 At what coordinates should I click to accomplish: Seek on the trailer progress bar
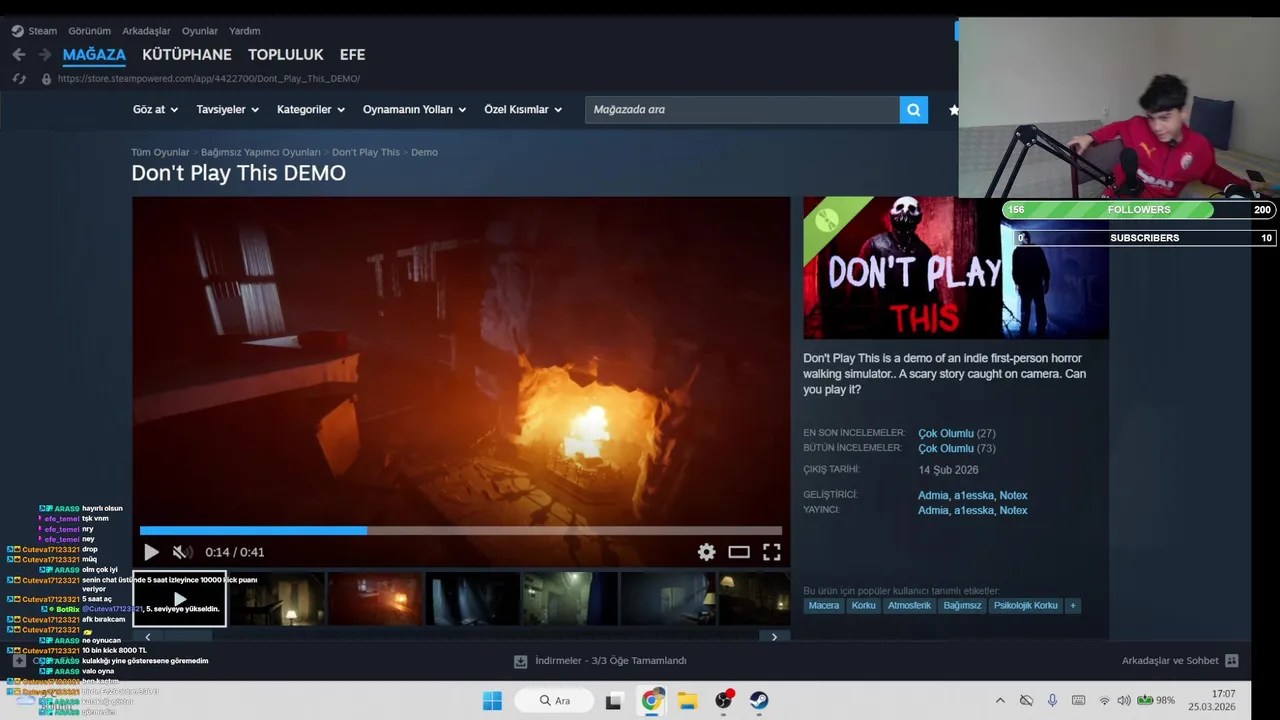461,531
